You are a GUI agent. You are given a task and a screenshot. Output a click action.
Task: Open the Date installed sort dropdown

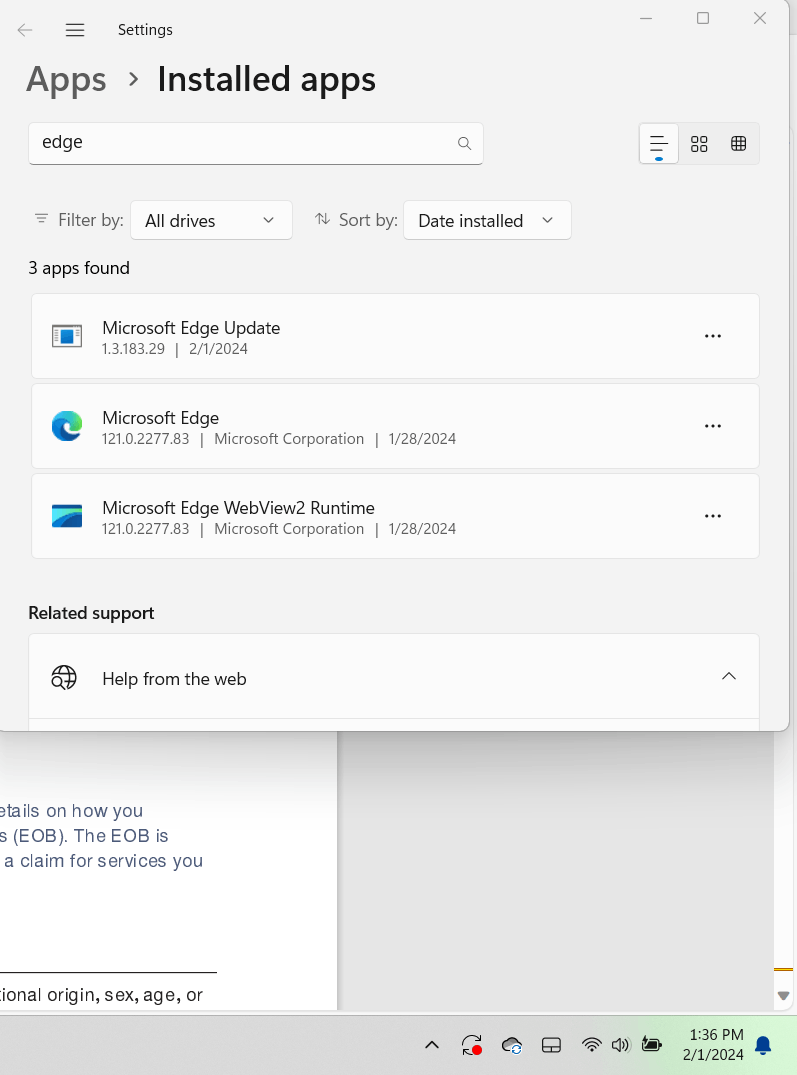tap(487, 220)
